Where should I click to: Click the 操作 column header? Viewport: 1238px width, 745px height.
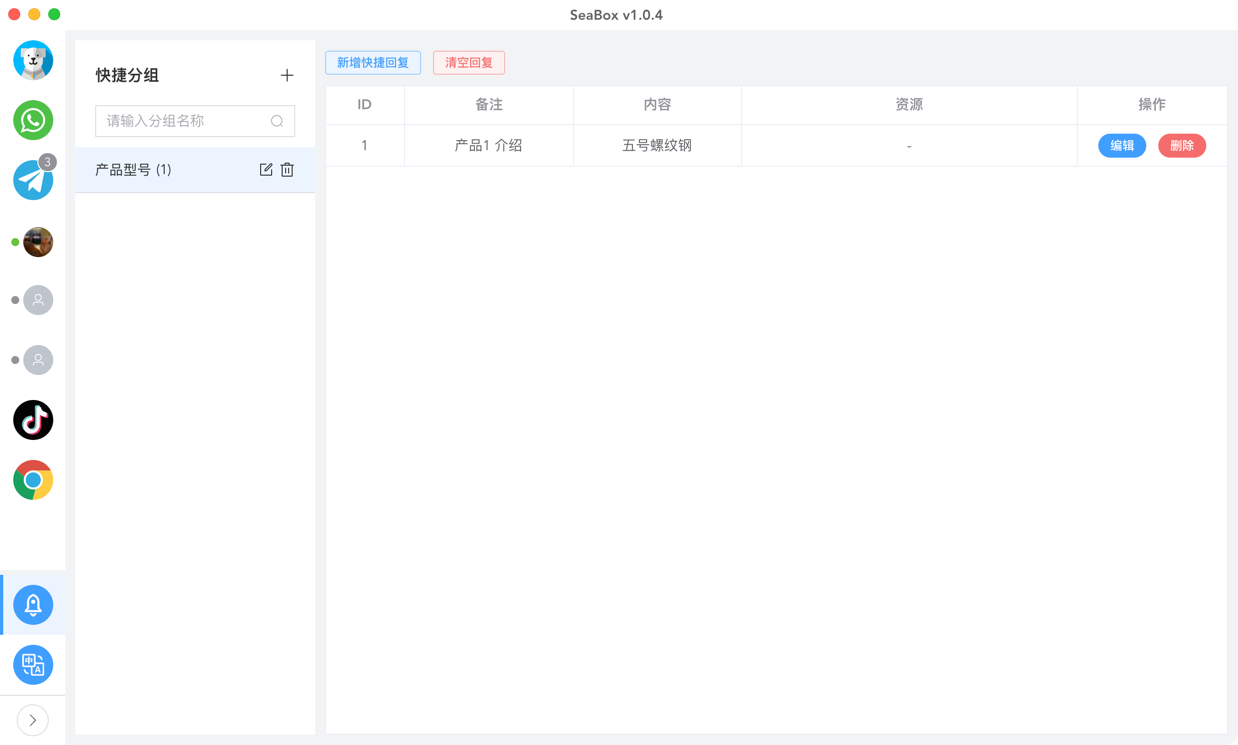tap(1152, 105)
